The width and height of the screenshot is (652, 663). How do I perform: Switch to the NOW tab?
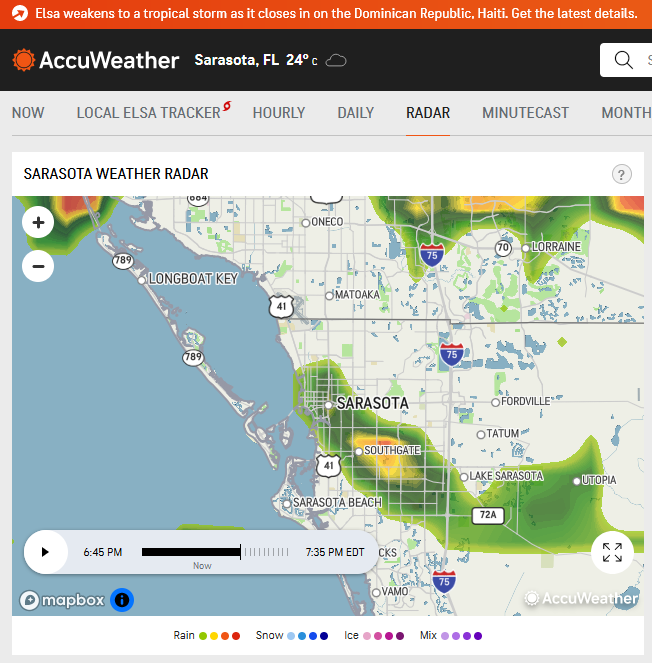click(x=28, y=113)
